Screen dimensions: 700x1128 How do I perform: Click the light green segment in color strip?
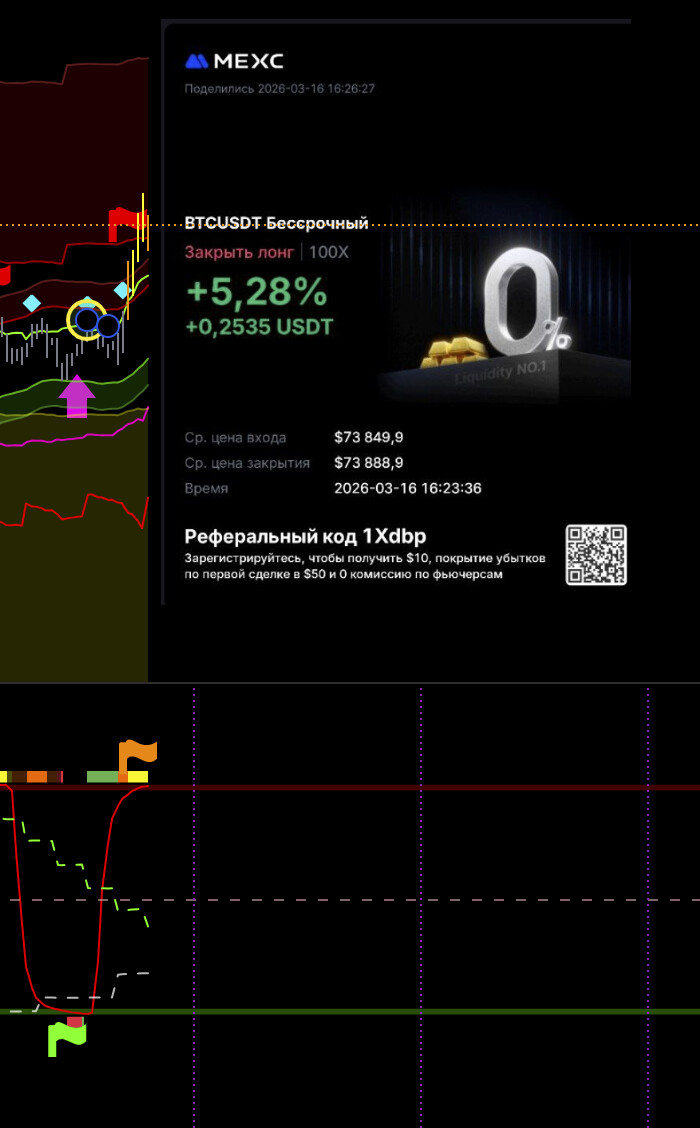tap(102, 776)
